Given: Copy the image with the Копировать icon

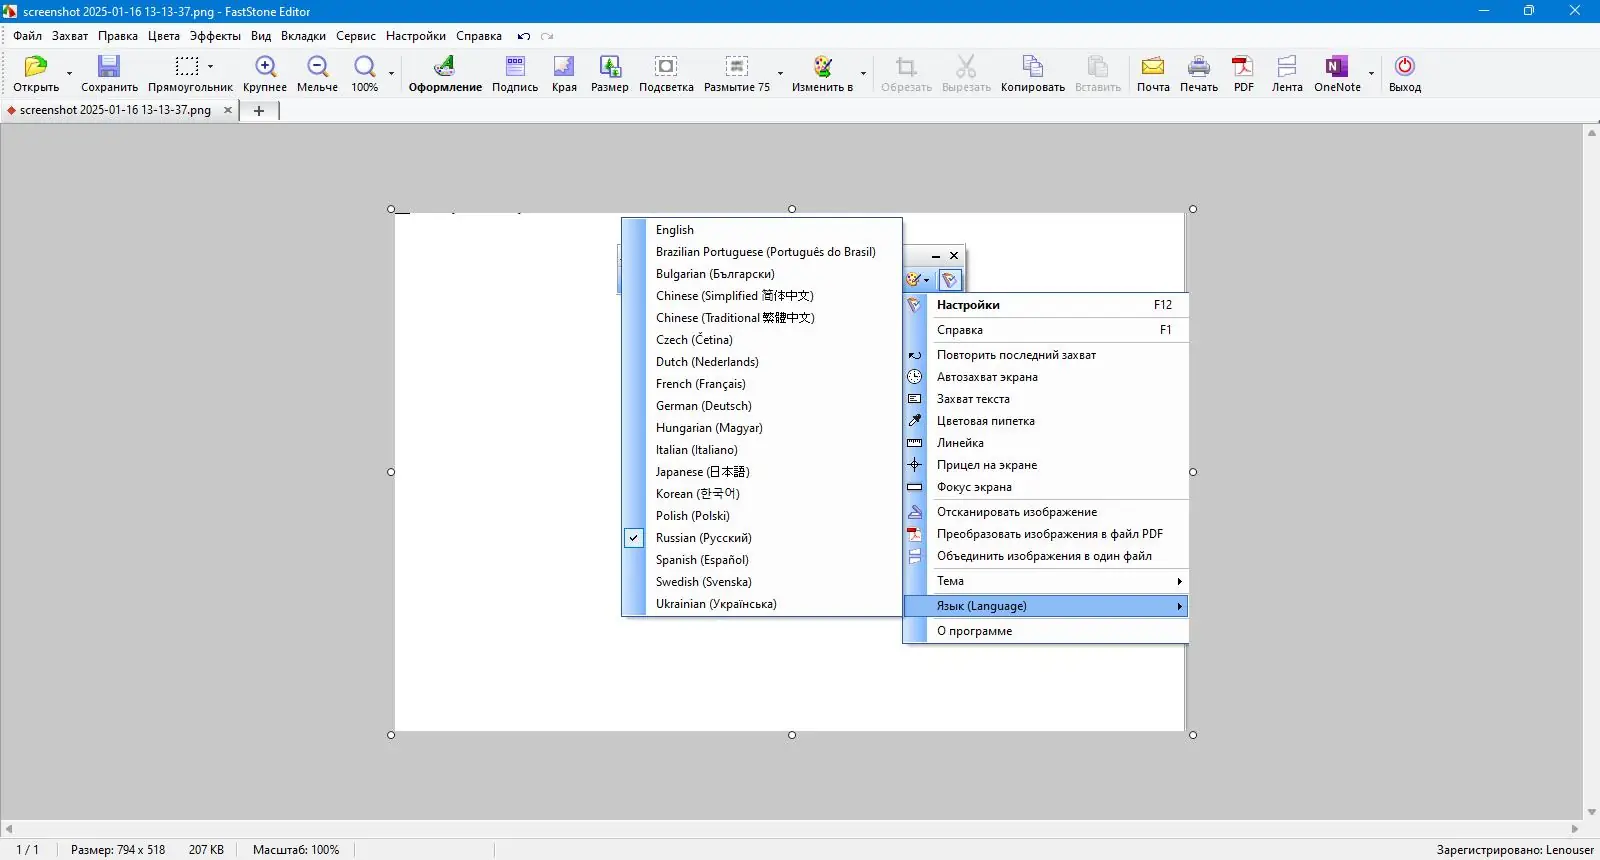Looking at the screenshot, I should point(1033,67).
